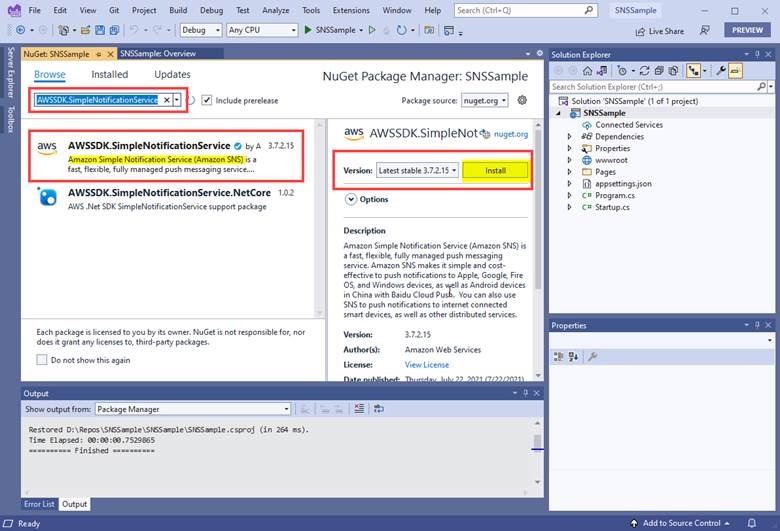
Task: Click the Open File folder icon in toolbar
Action: click(86, 30)
